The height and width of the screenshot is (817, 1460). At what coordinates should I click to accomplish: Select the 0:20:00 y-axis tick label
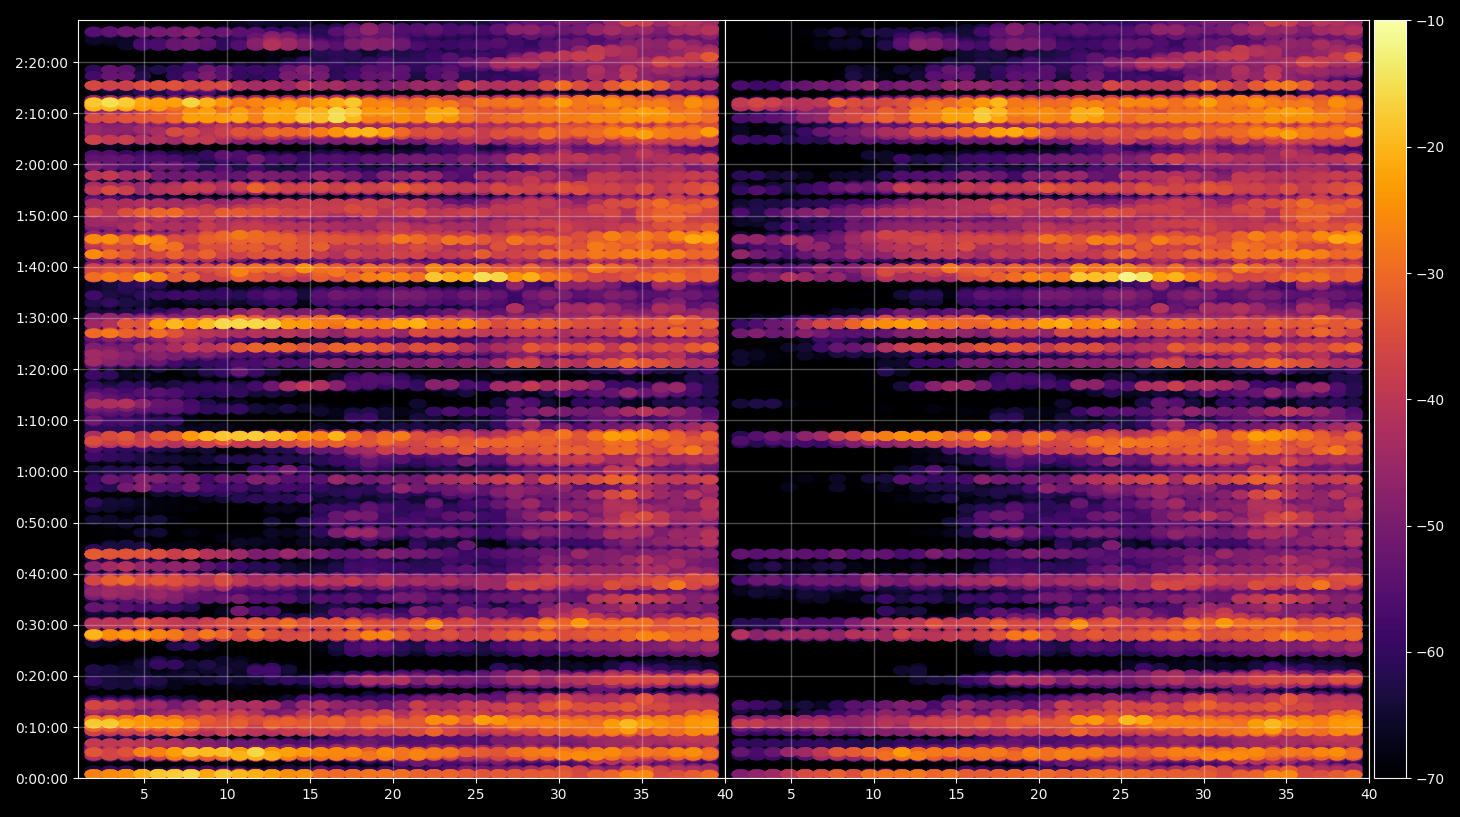pyautogui.click(x=42, y=676)
